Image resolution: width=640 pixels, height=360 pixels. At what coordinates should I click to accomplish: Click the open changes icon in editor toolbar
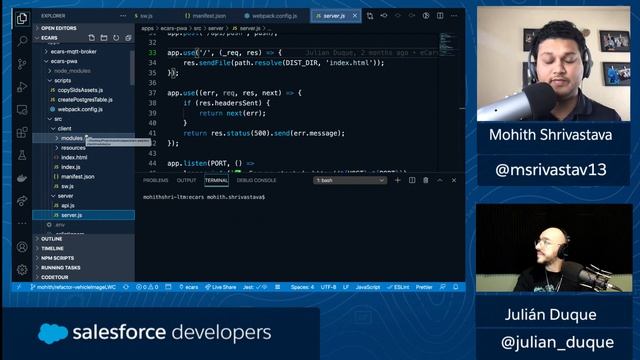click(x=370, y=16)
